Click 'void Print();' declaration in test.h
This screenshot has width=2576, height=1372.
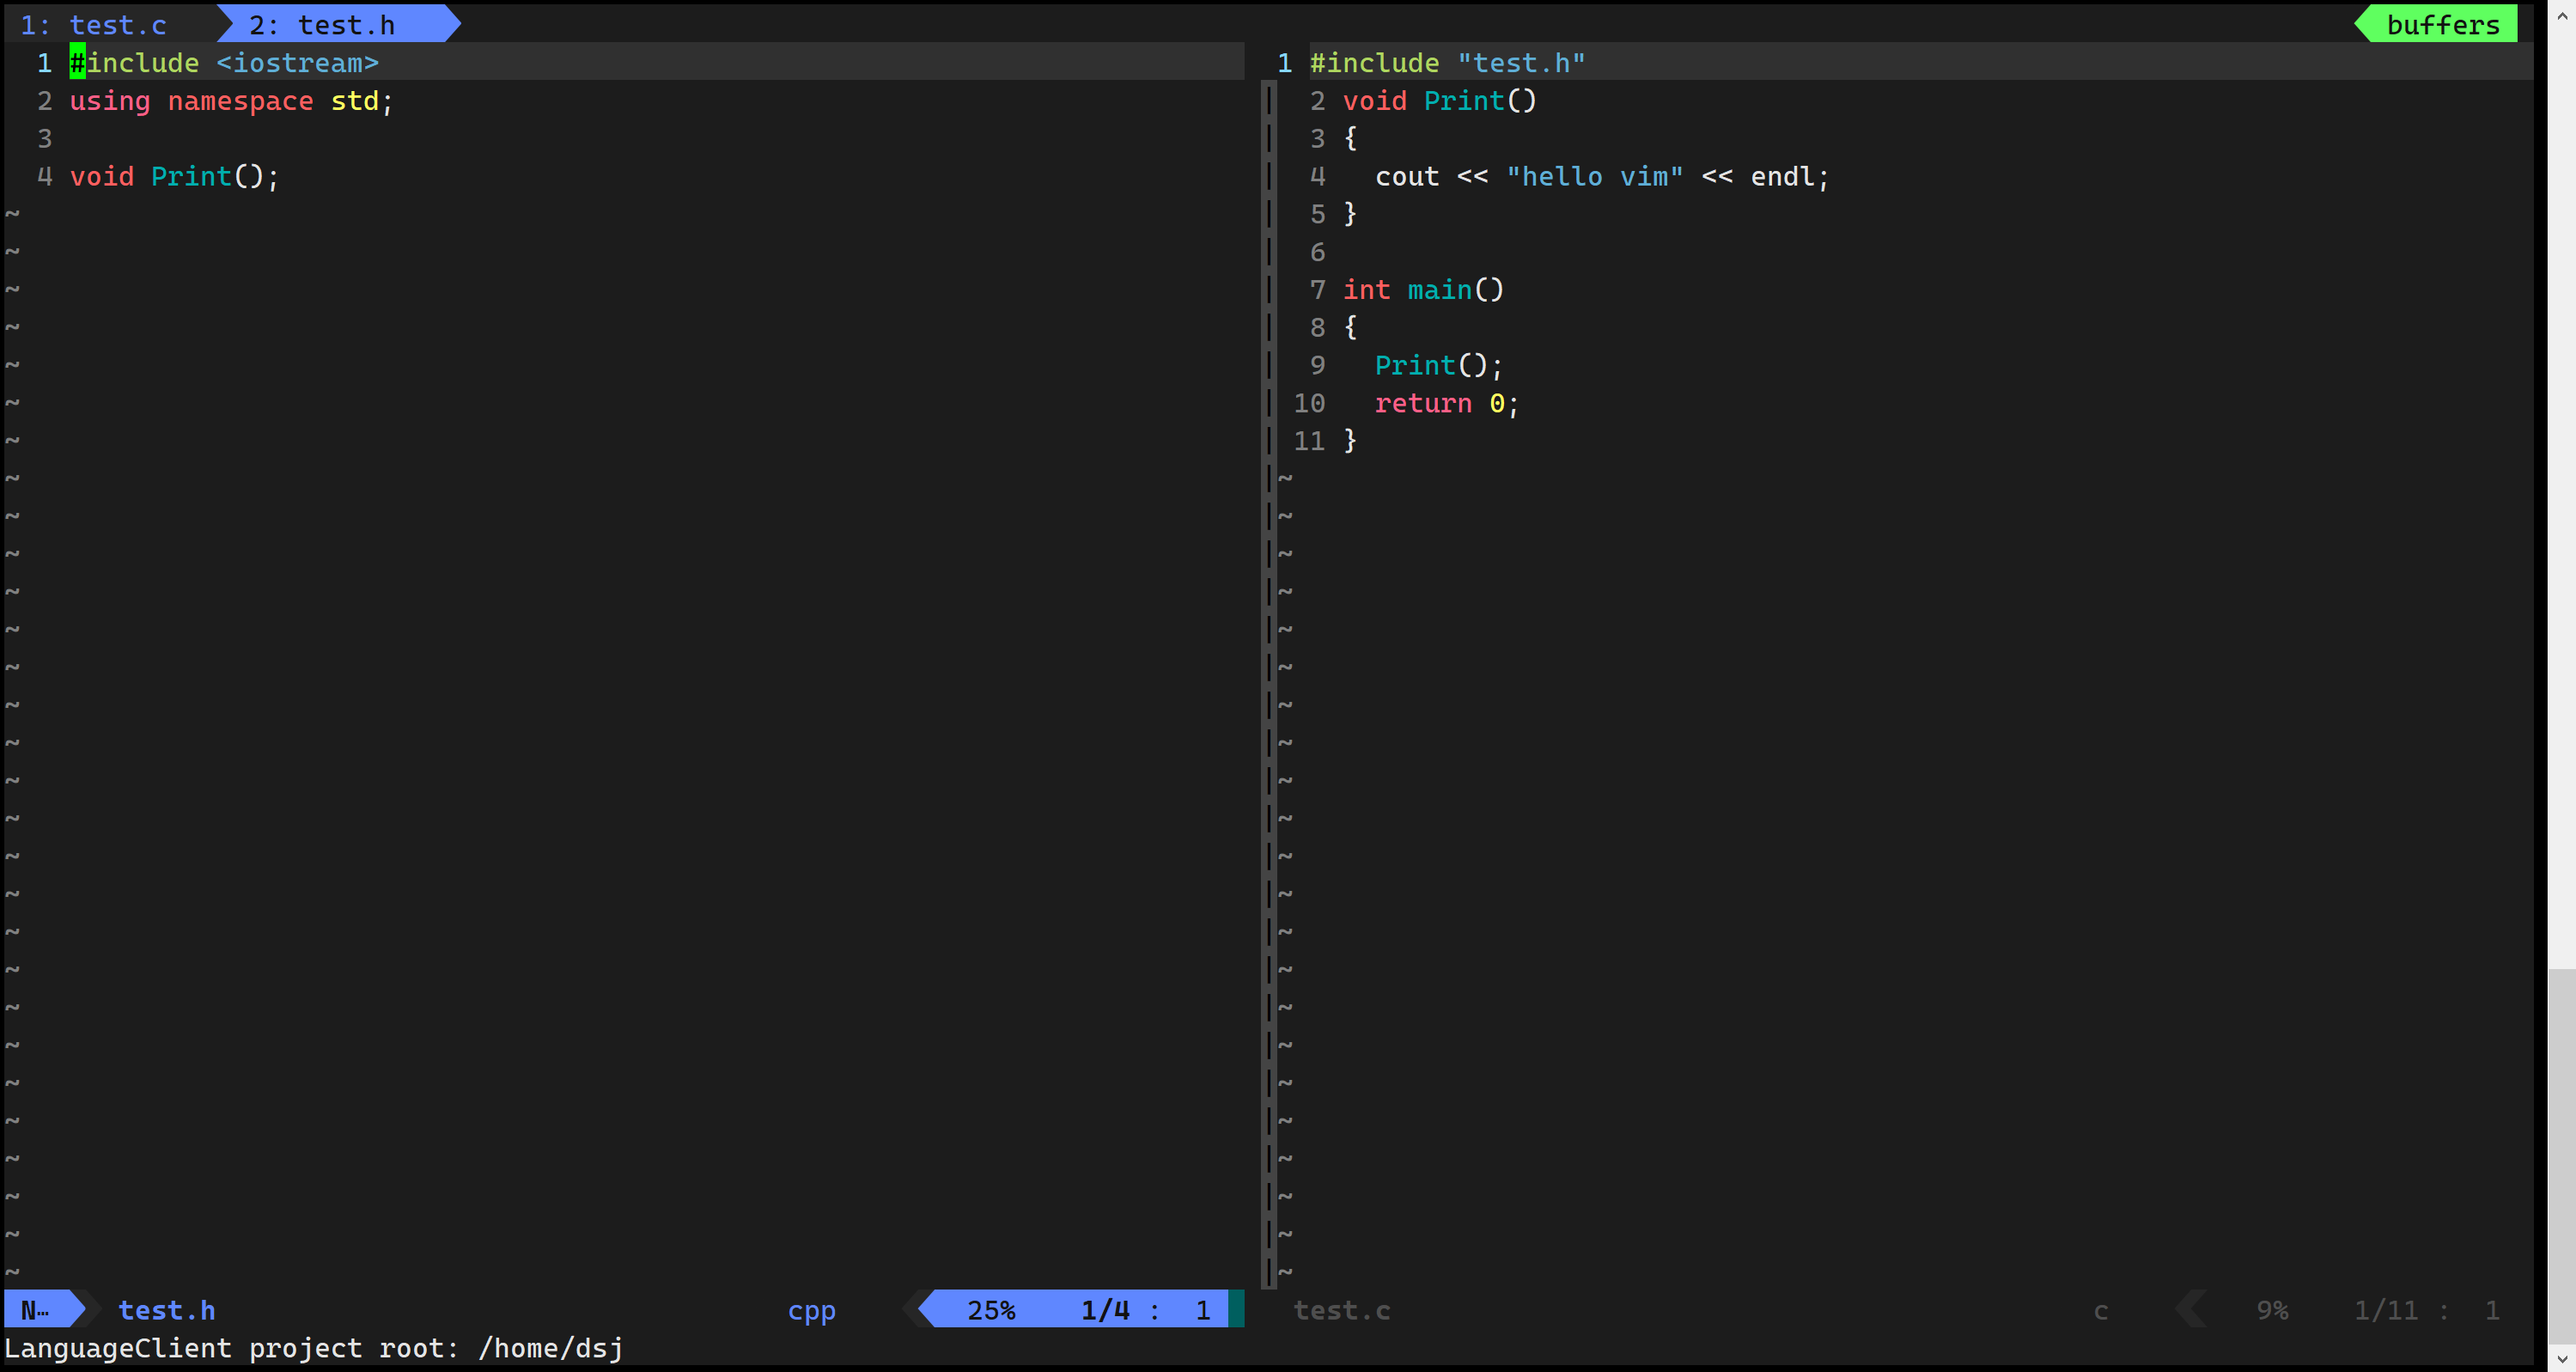pyautogui.click(x=175, y=176)
